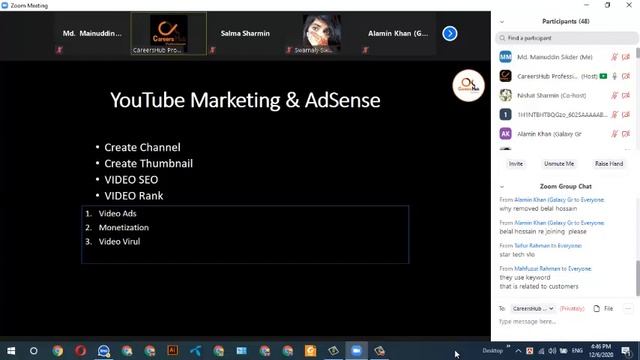The image size is (640, 360).
Task: Click CareersHub avatar in participants list
Action: point(505,76)
